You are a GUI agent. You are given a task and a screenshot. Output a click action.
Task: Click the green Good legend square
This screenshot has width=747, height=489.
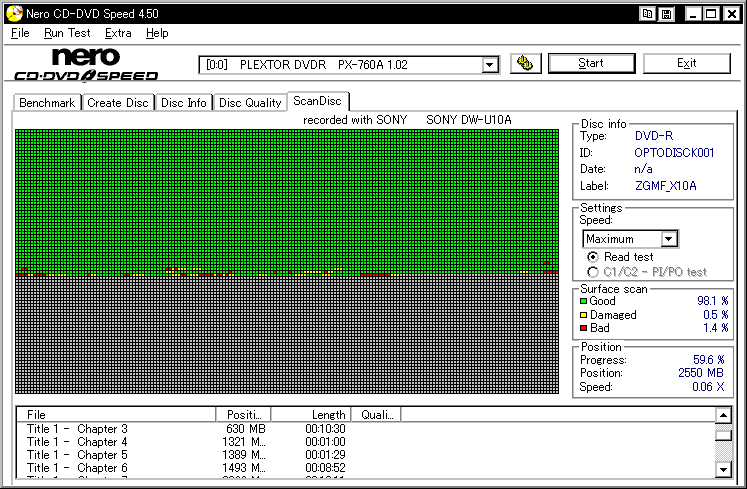(584, 301)
